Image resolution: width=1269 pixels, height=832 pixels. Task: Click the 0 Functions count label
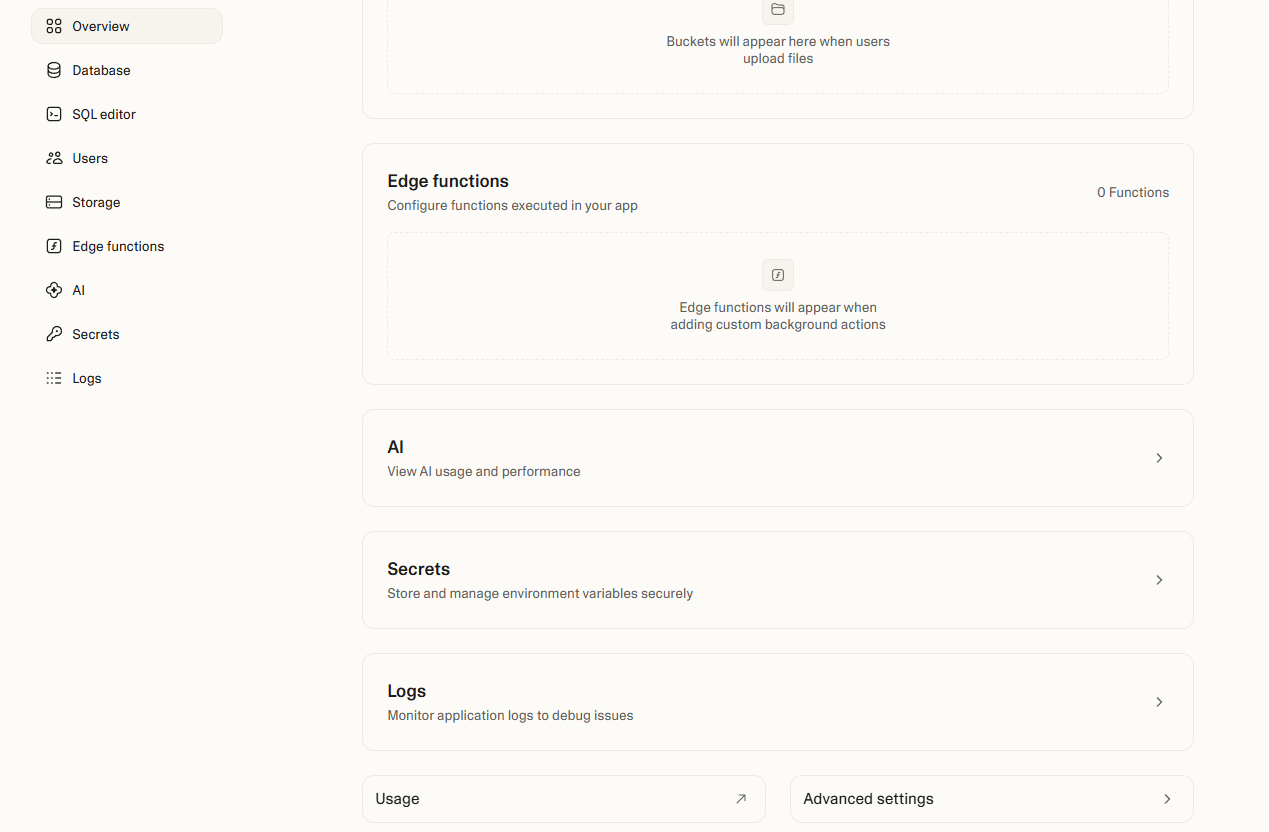pos(1132,192)
